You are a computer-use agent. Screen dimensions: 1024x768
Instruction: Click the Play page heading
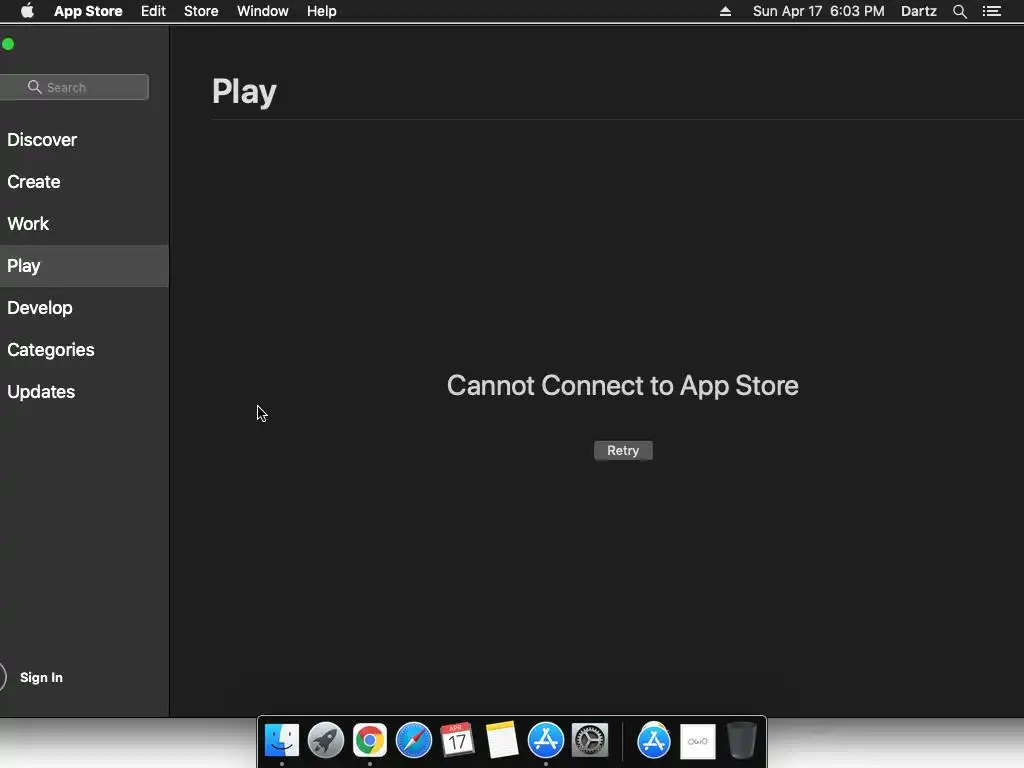pos(244,92)
